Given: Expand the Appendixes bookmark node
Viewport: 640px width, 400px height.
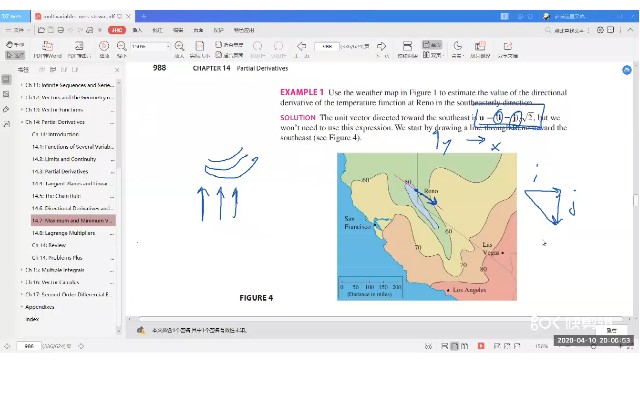Looking at the screenshot, I should [x=22, y=307].
